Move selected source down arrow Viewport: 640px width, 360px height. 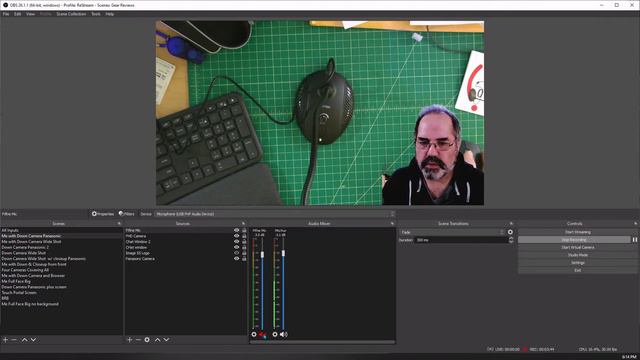click(x=167, y=340)
